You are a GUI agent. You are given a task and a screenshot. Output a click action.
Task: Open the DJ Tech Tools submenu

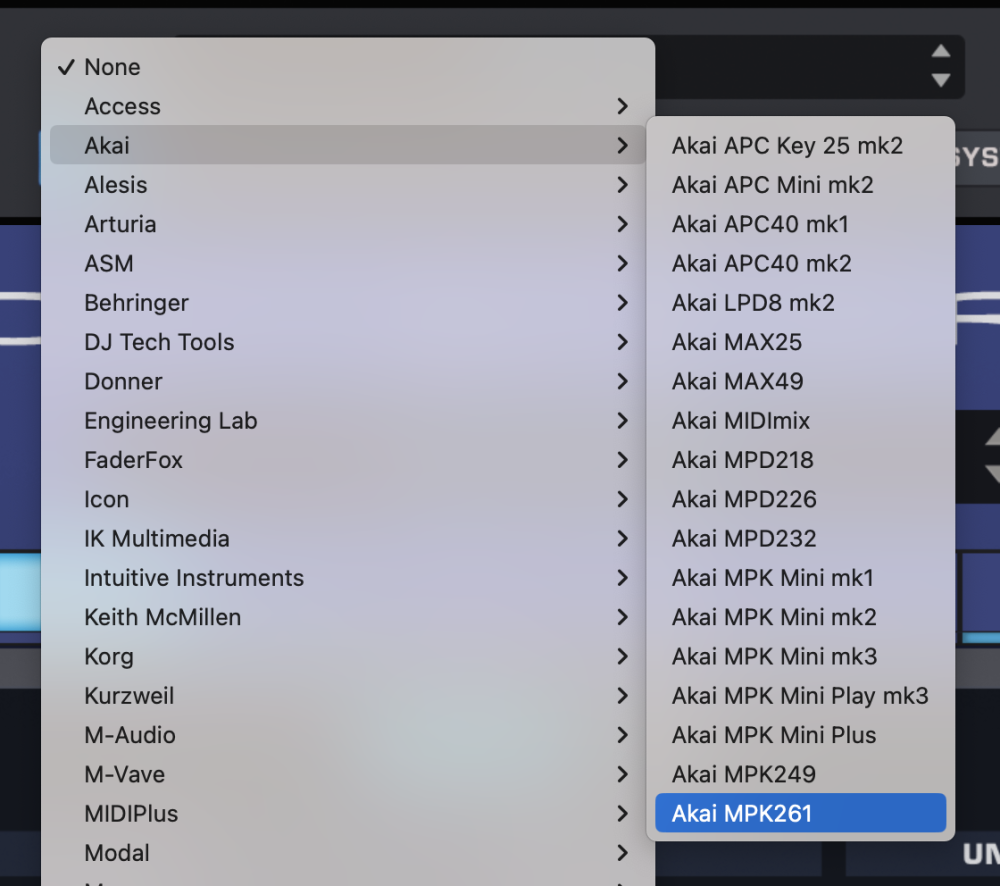click(x=159, y=342)
